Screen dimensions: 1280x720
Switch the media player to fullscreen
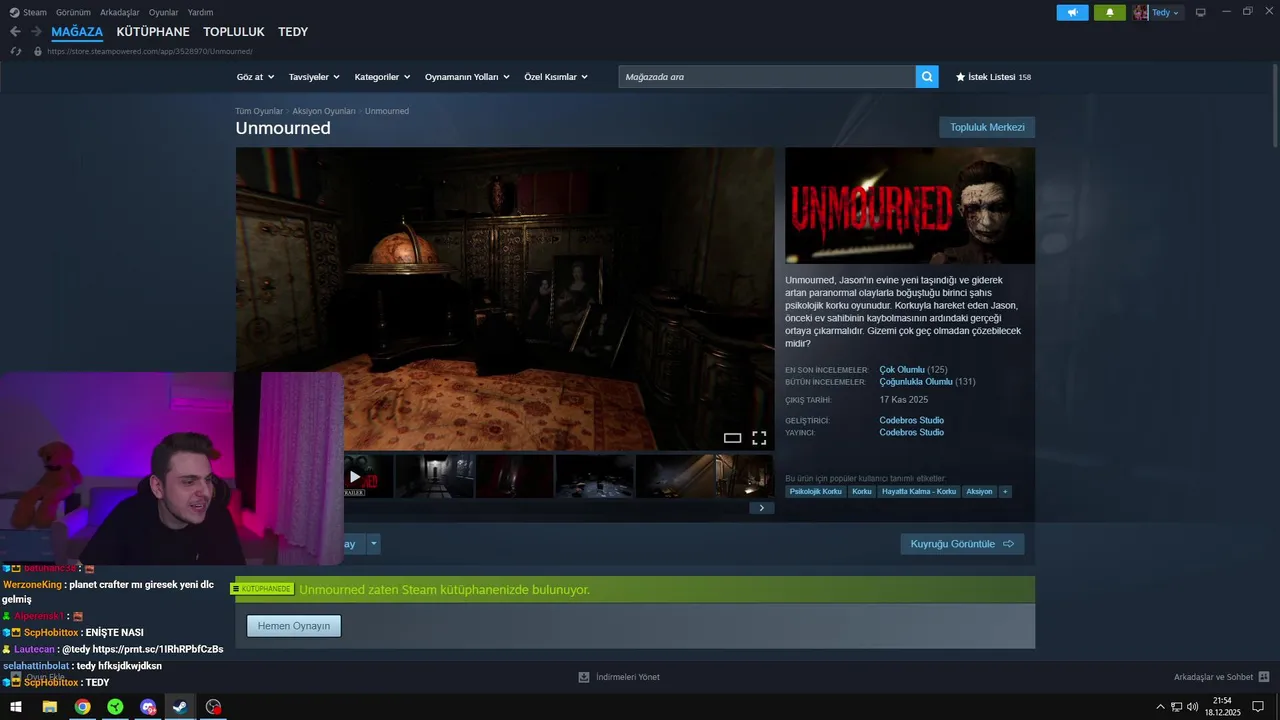[x=759, y=438]
